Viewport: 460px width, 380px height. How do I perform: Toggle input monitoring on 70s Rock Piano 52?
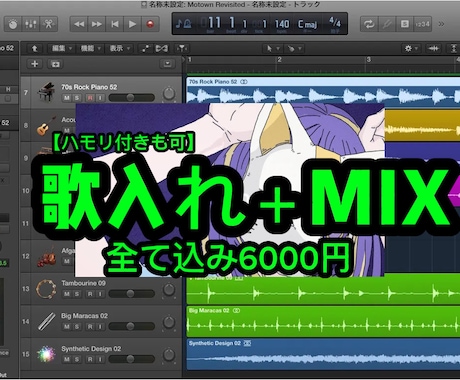[x=100, y=98]
